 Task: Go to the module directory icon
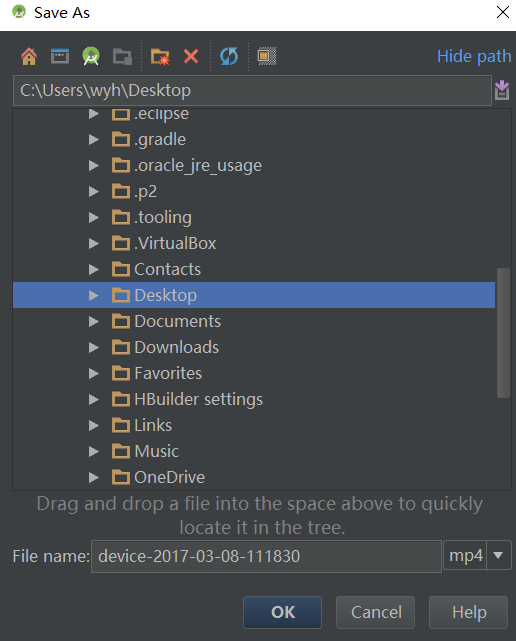[122, 56]
